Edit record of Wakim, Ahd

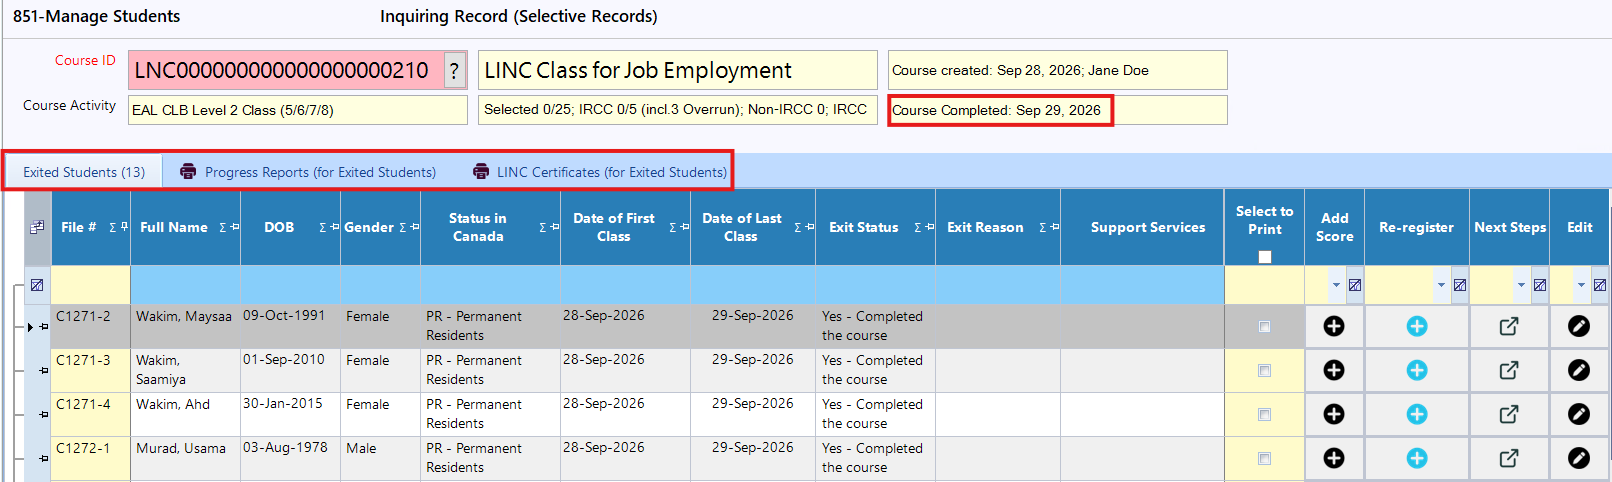click(1579, 414)
